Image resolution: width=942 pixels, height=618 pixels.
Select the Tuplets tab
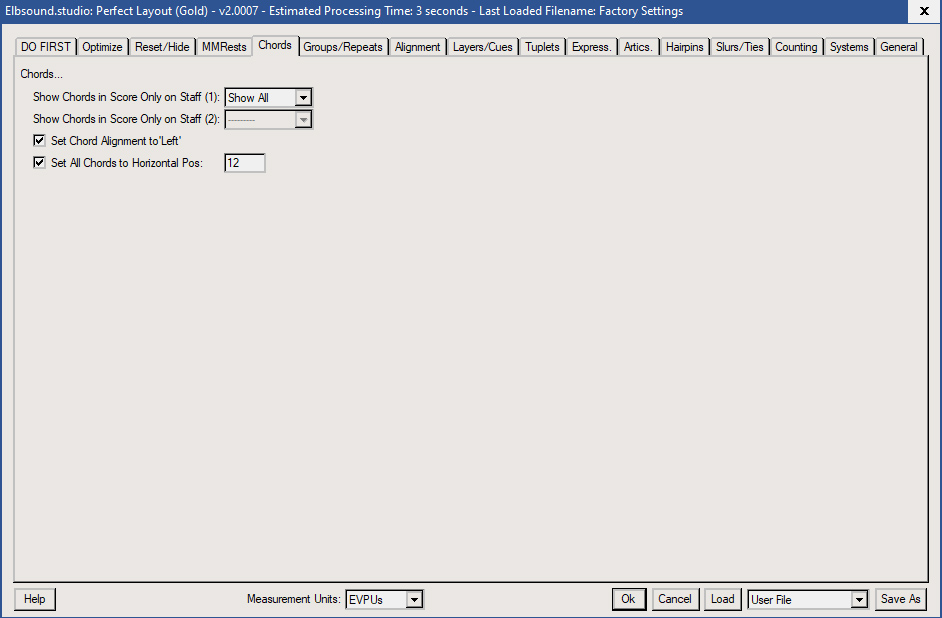click(x=542, y=47)
